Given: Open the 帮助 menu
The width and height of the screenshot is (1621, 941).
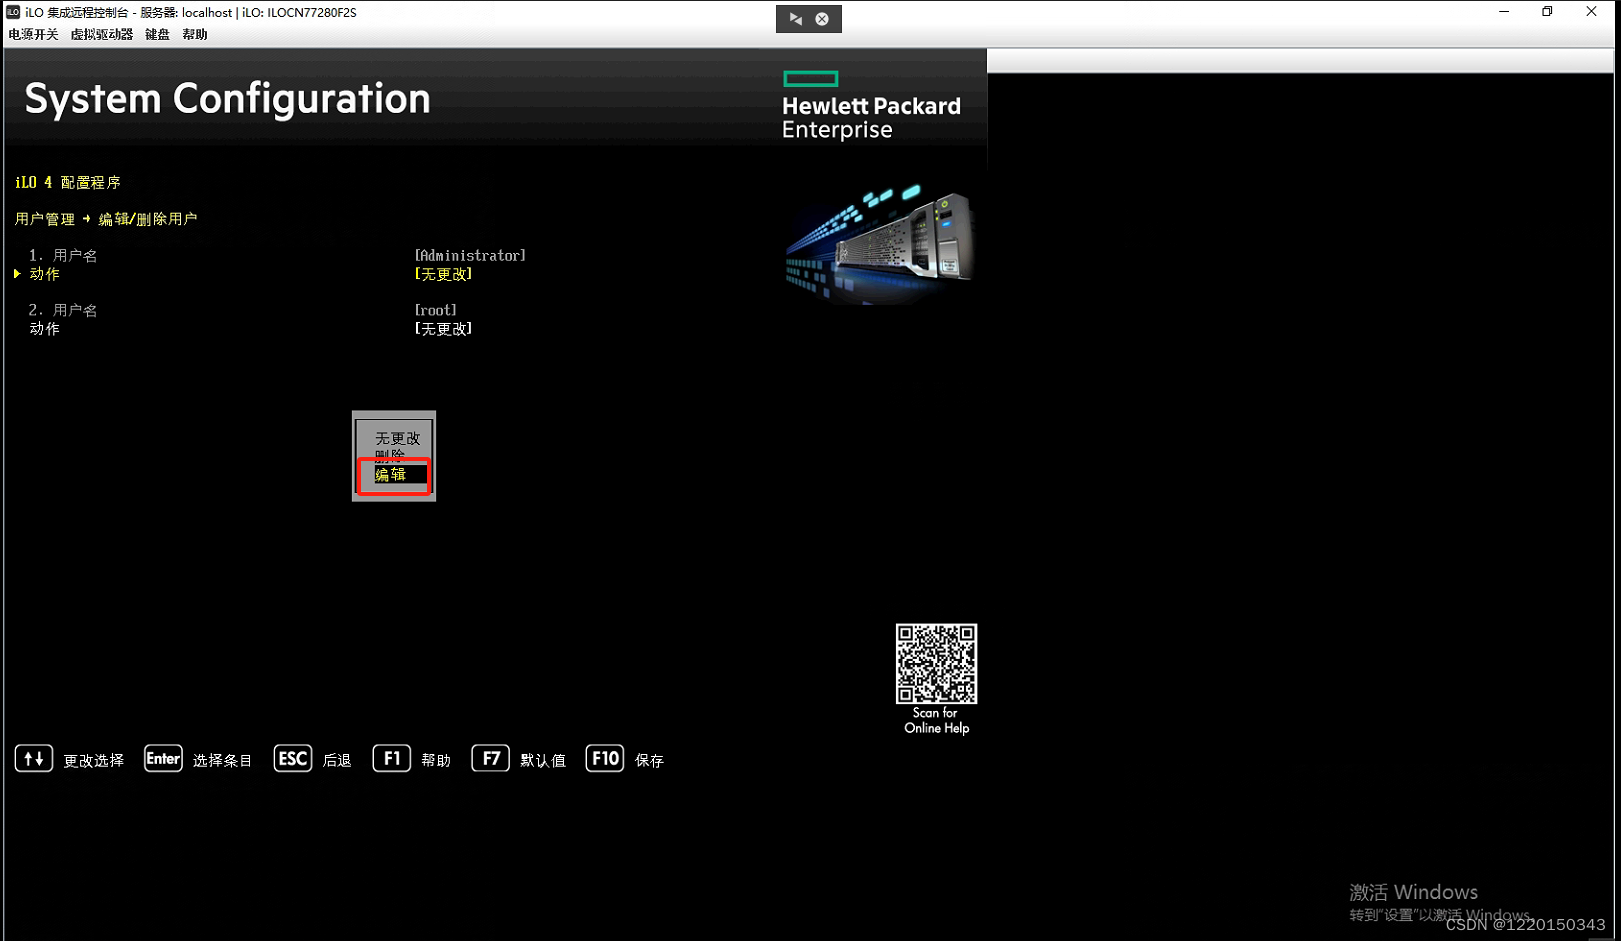Looking at the screenshot, I should tap(195, 34).
